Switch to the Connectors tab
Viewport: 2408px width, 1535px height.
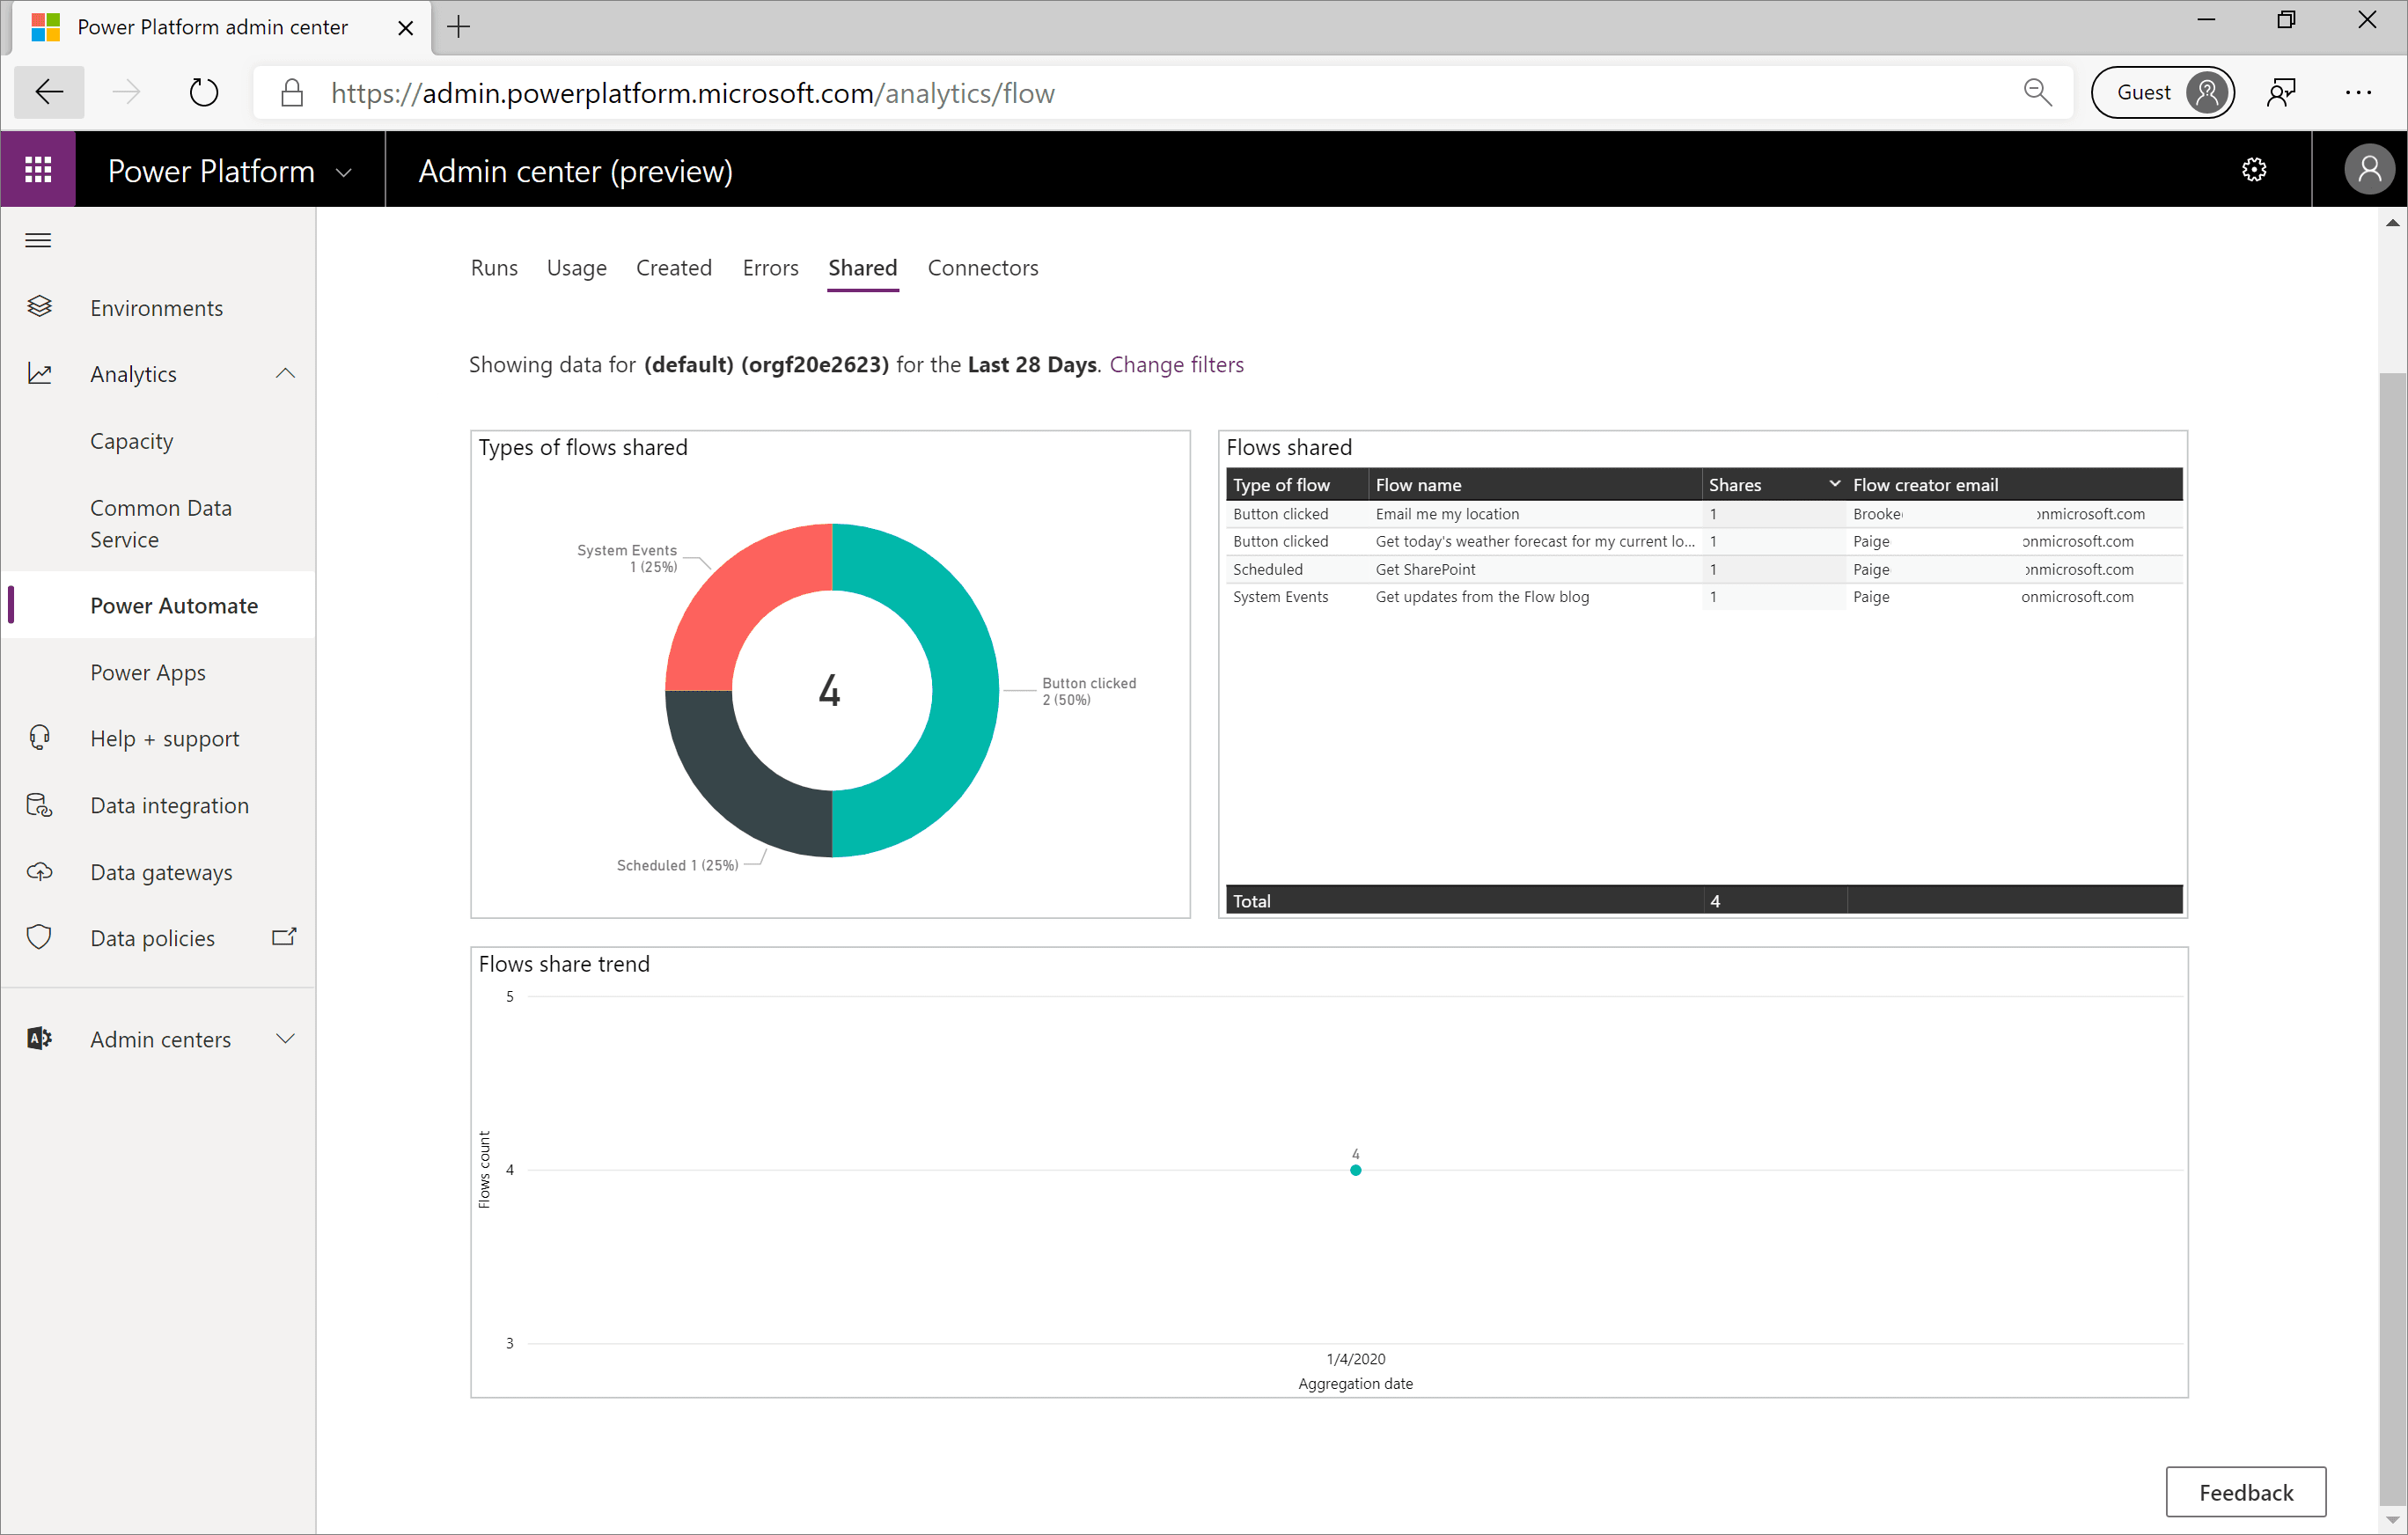982,268
